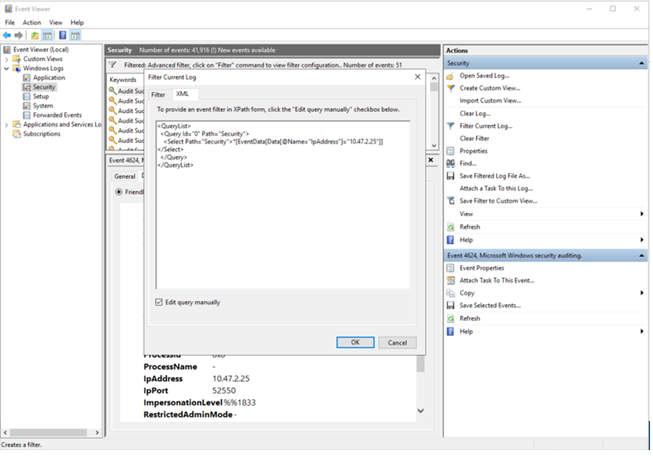This screenshot has width=653, height=462.
Task: Open Subscriptions node in the tree
Action: (42, 134)
